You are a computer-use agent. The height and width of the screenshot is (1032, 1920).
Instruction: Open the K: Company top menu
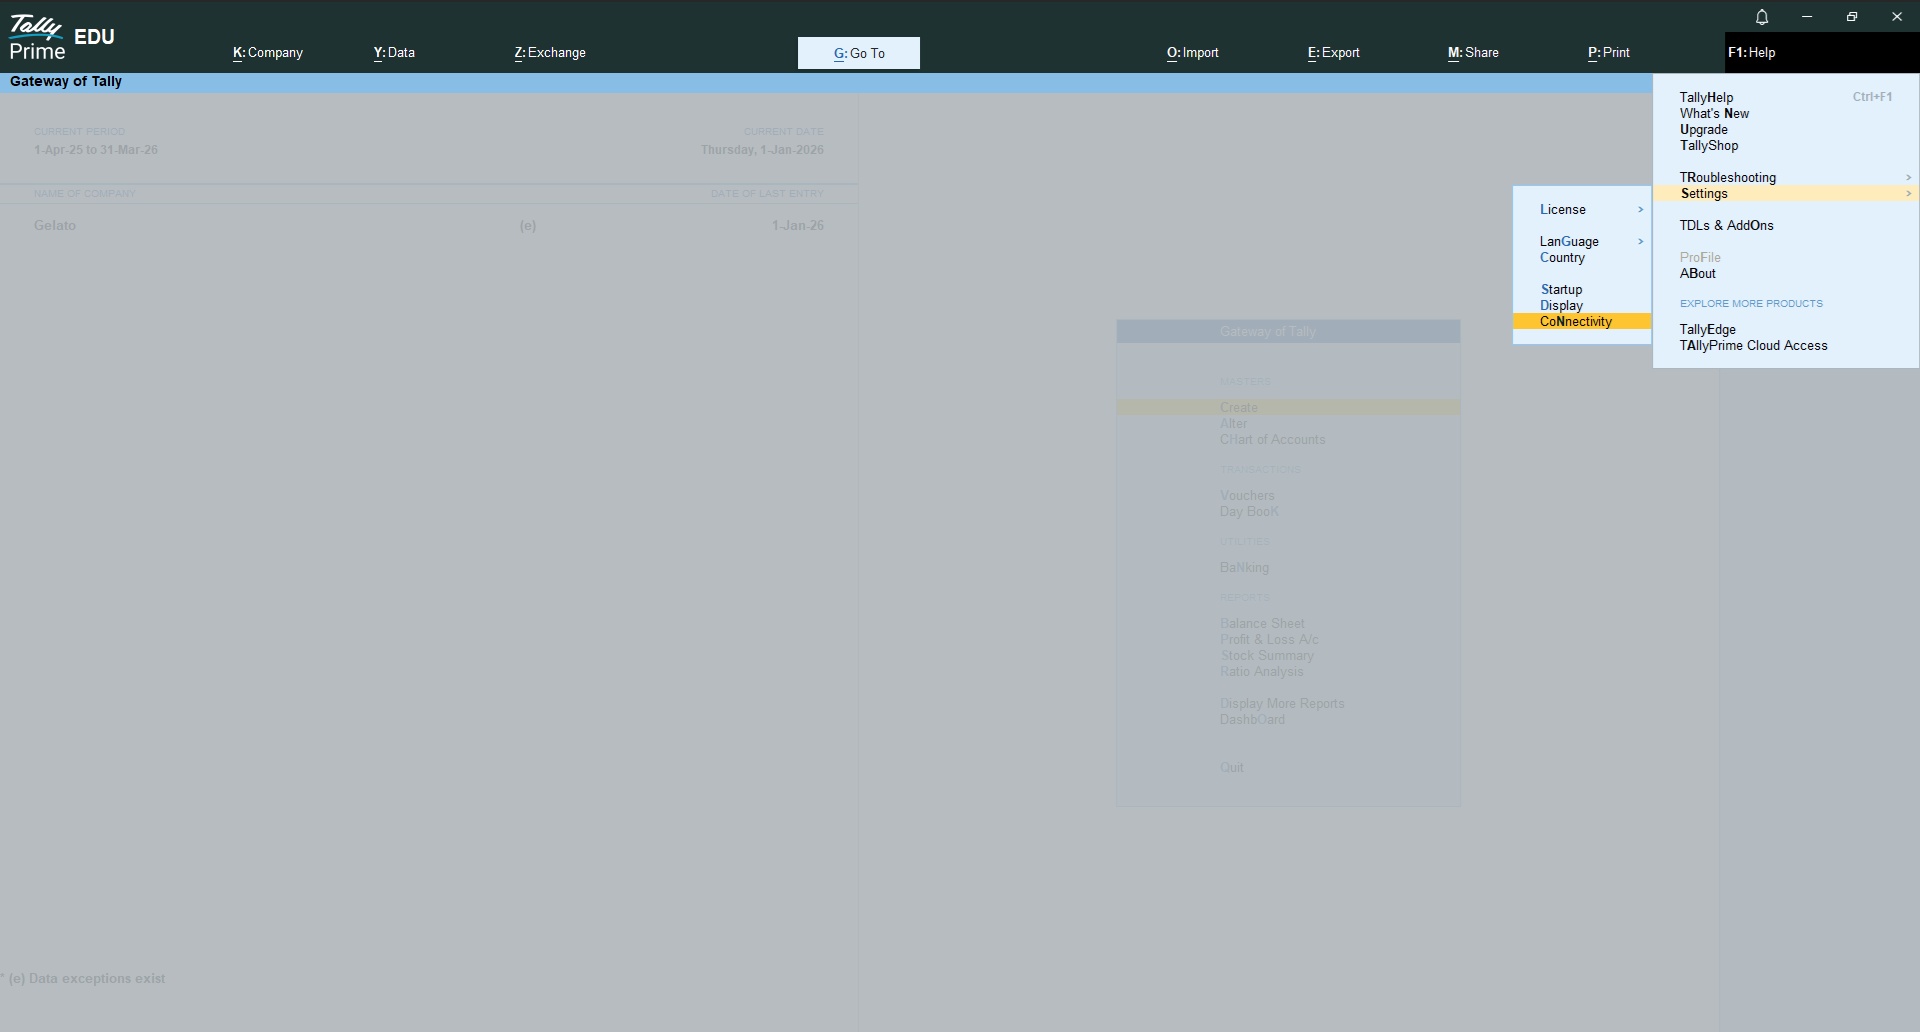(268, 53)
